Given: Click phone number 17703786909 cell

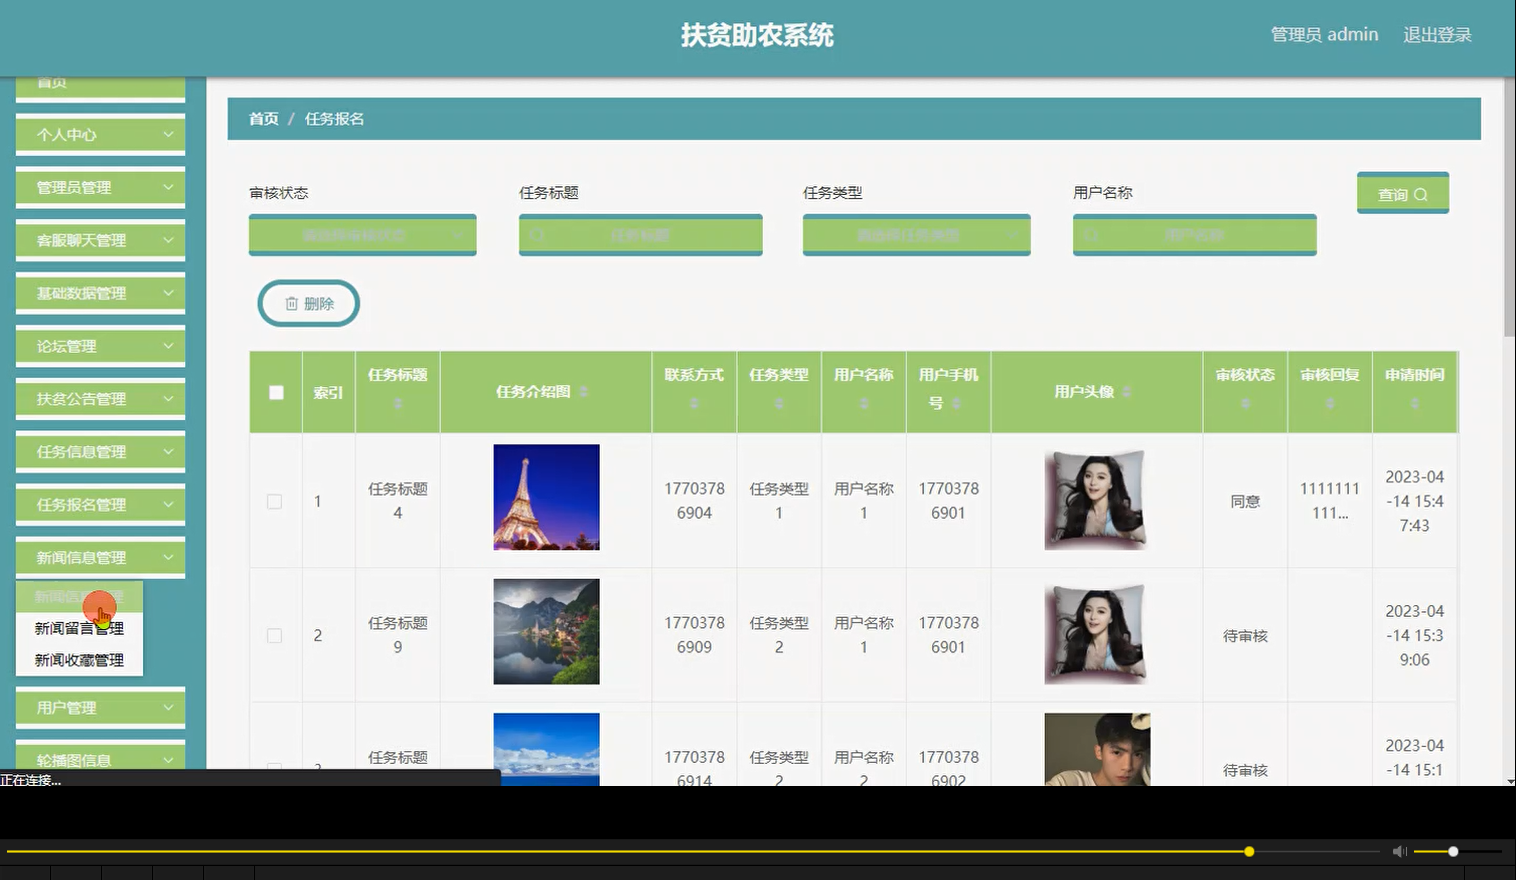Looking at the screenshot, I should [694, 634].
